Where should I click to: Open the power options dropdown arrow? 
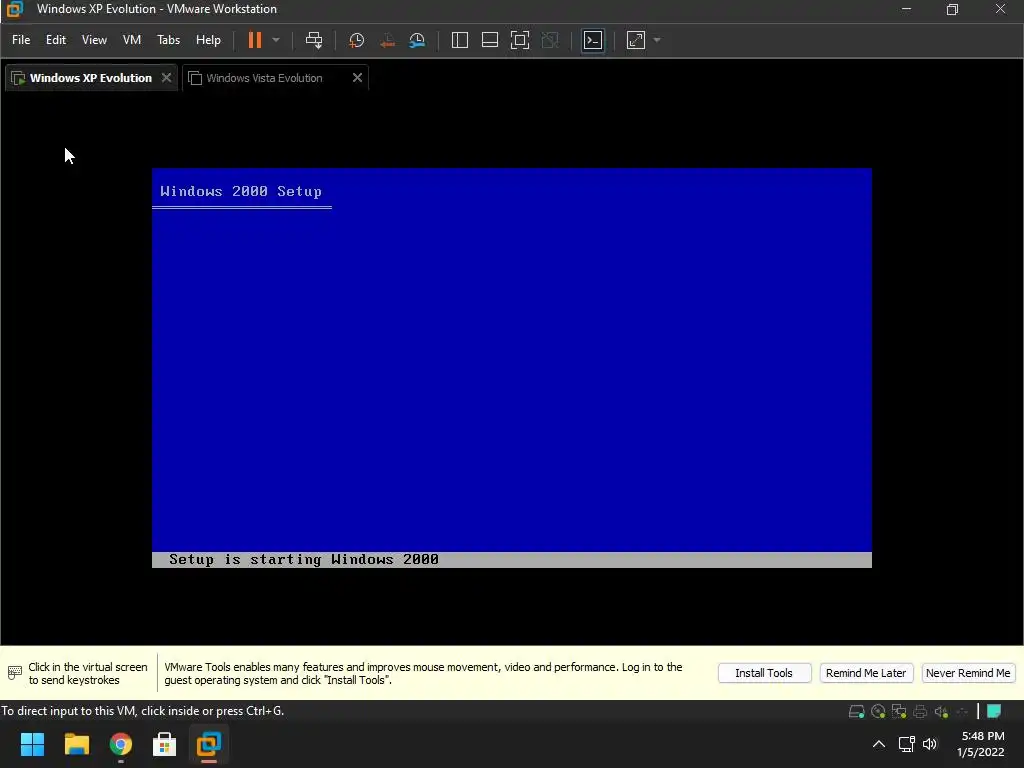coord(276,40)
